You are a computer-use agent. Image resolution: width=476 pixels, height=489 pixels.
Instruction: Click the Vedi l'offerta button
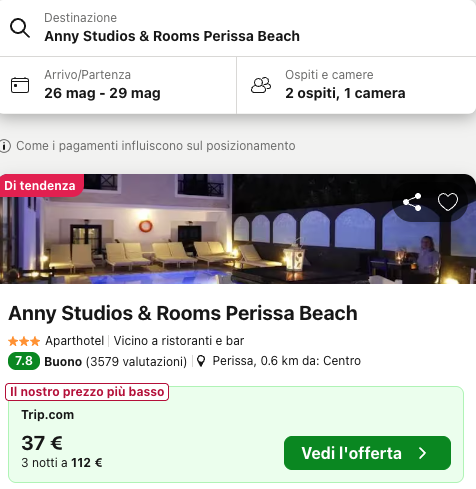coord(367,453)
